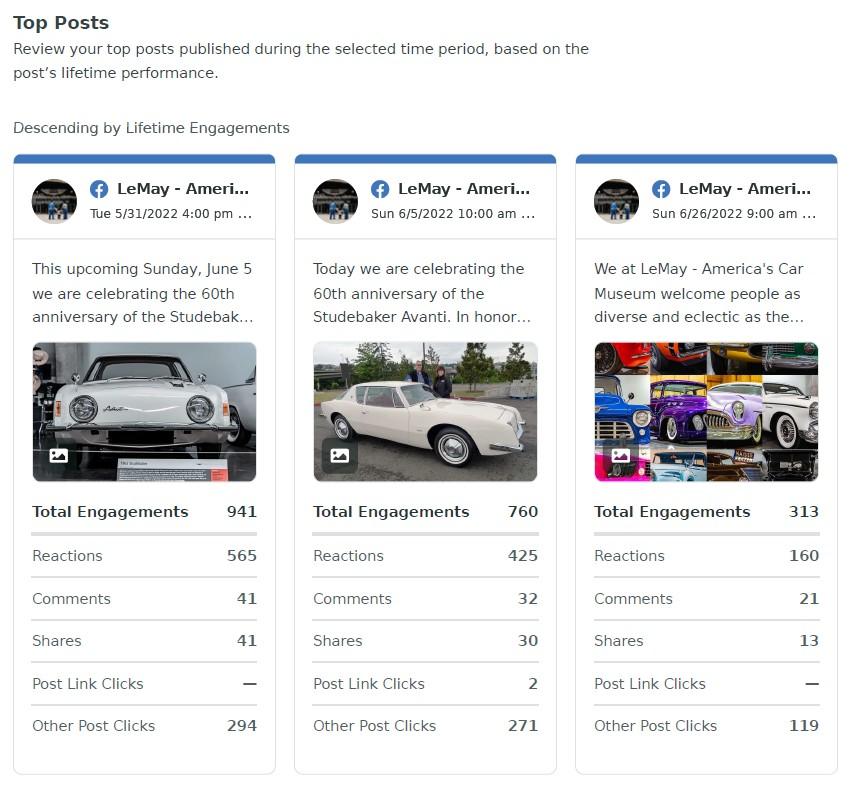The height and width of the screenshot is (789, 859).
Task: Open profile avatar on the first post card
Action: (54, 201)
